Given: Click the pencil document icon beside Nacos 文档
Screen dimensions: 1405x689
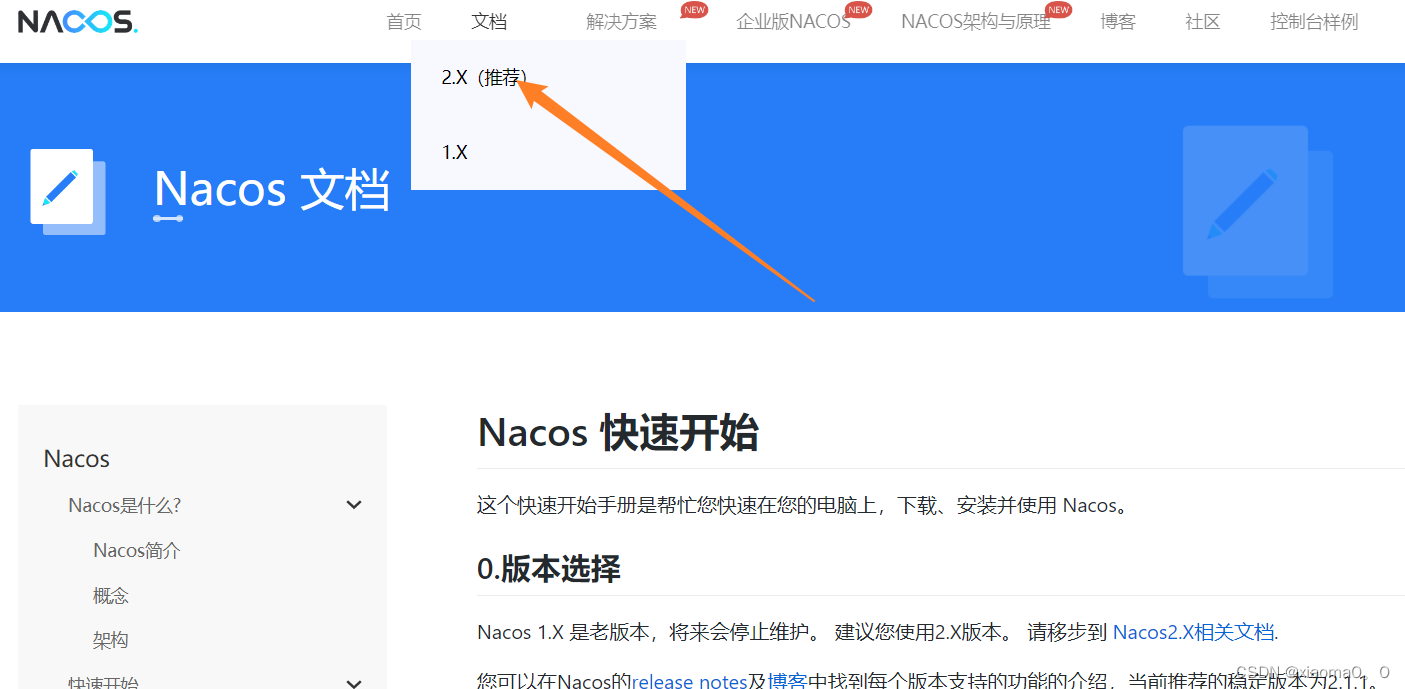Looking at the screenshot, I should coord(67,192).
